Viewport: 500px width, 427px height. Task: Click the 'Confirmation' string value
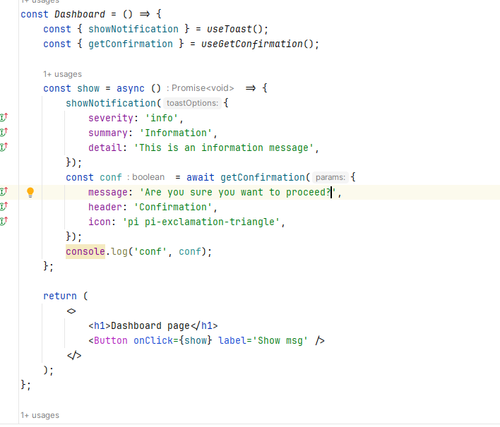point(173,207)
